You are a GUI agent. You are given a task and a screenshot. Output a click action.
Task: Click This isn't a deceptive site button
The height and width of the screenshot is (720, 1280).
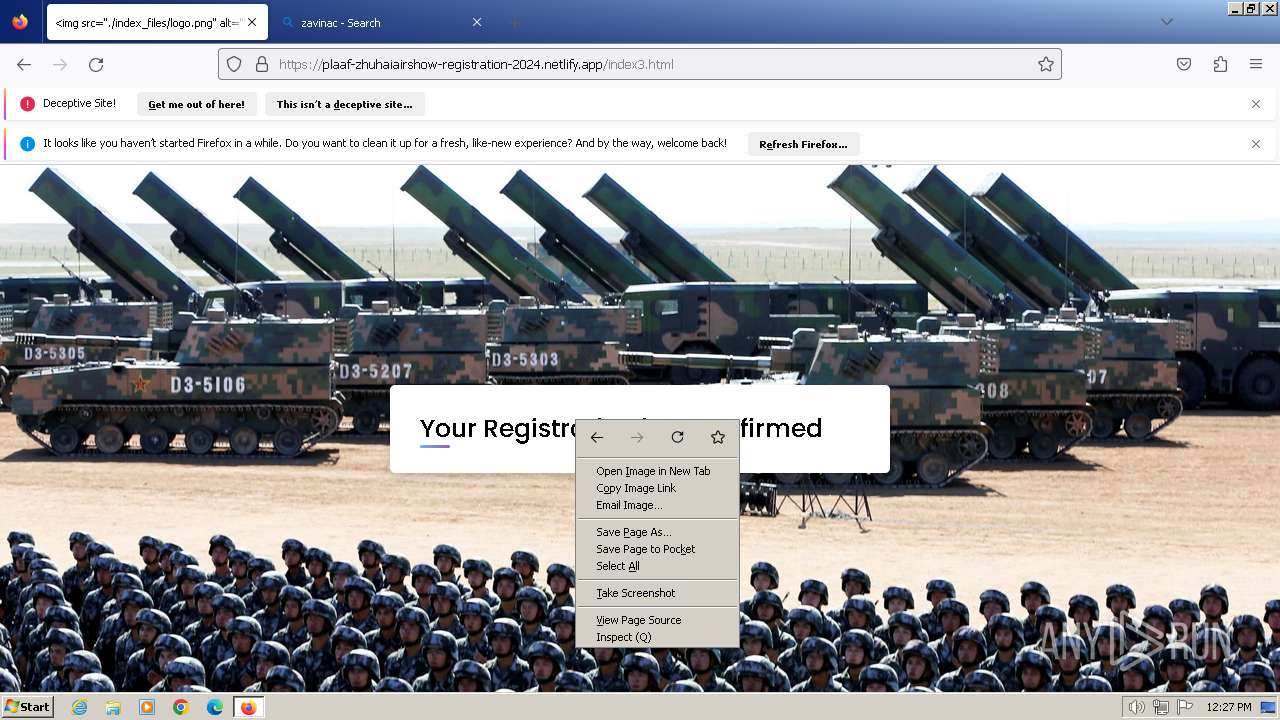344,104
